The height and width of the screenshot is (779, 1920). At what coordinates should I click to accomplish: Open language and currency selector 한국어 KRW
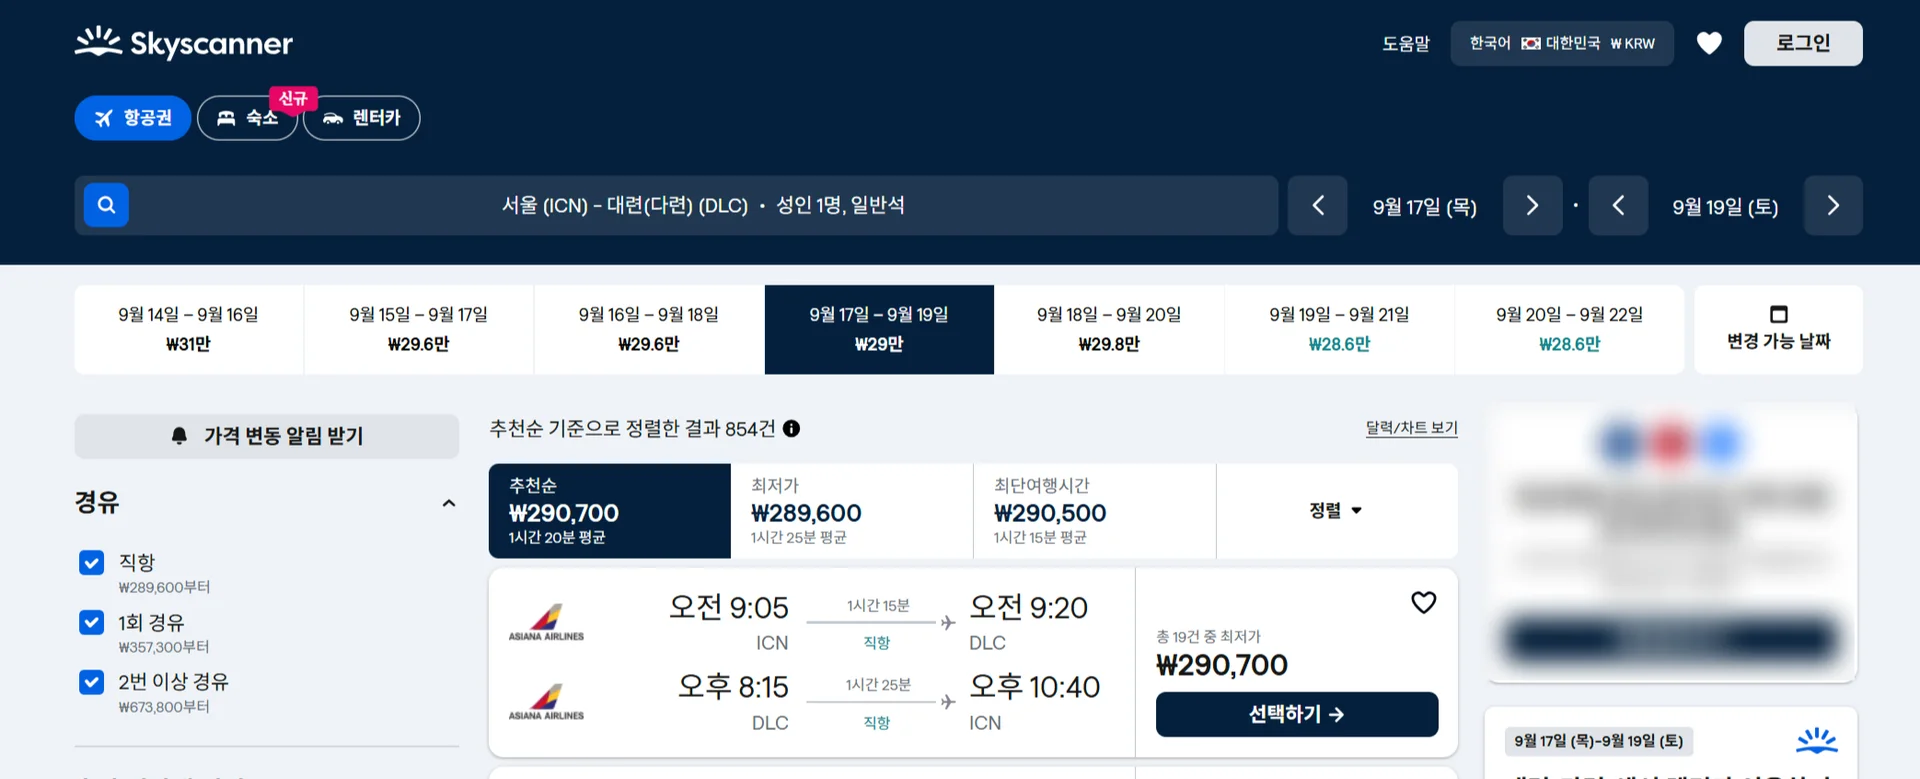click(1562, 43)
